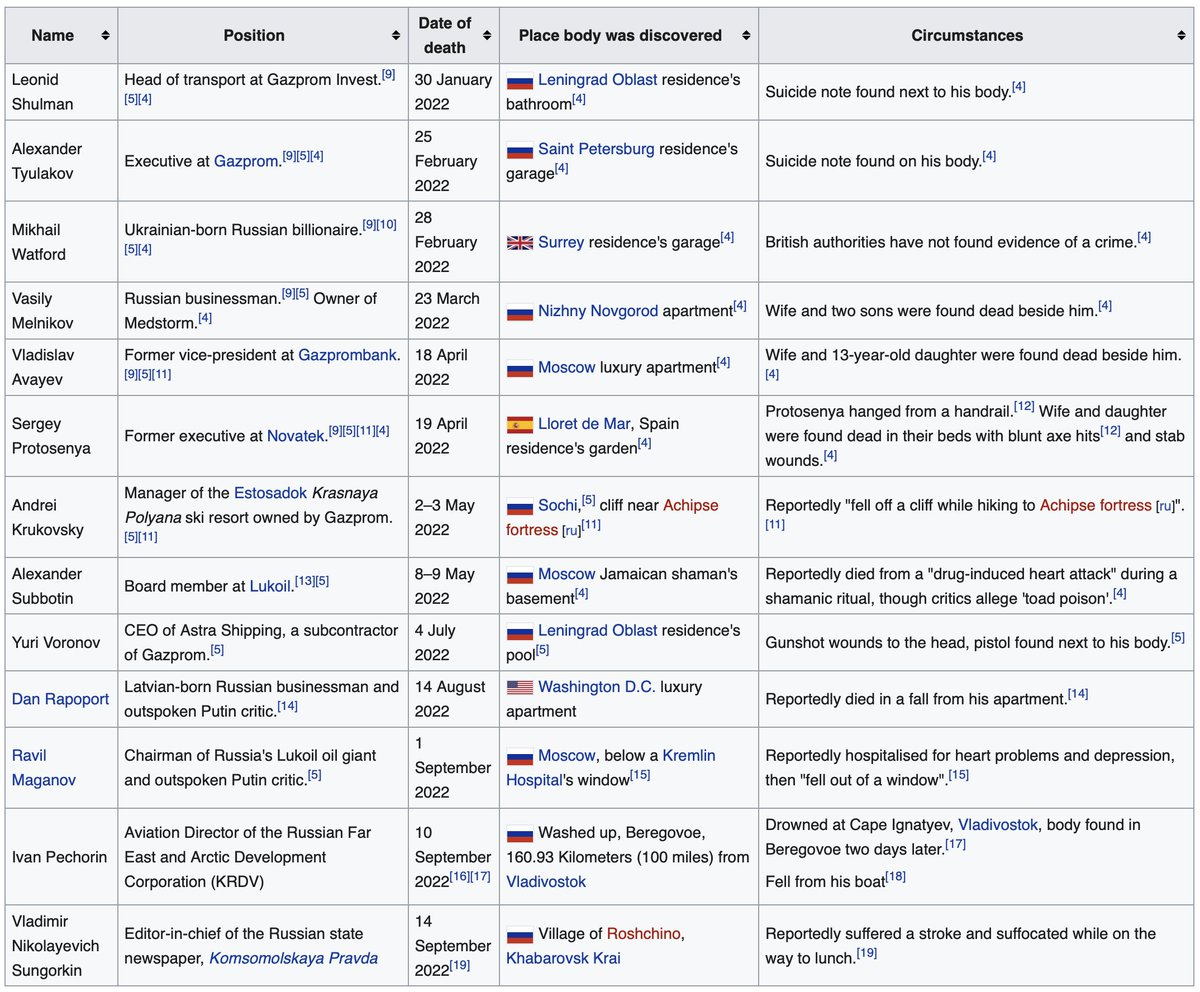Open Leningrad Oblast link in Voronov row
The image size is (1200, 992).
(598, 630)
